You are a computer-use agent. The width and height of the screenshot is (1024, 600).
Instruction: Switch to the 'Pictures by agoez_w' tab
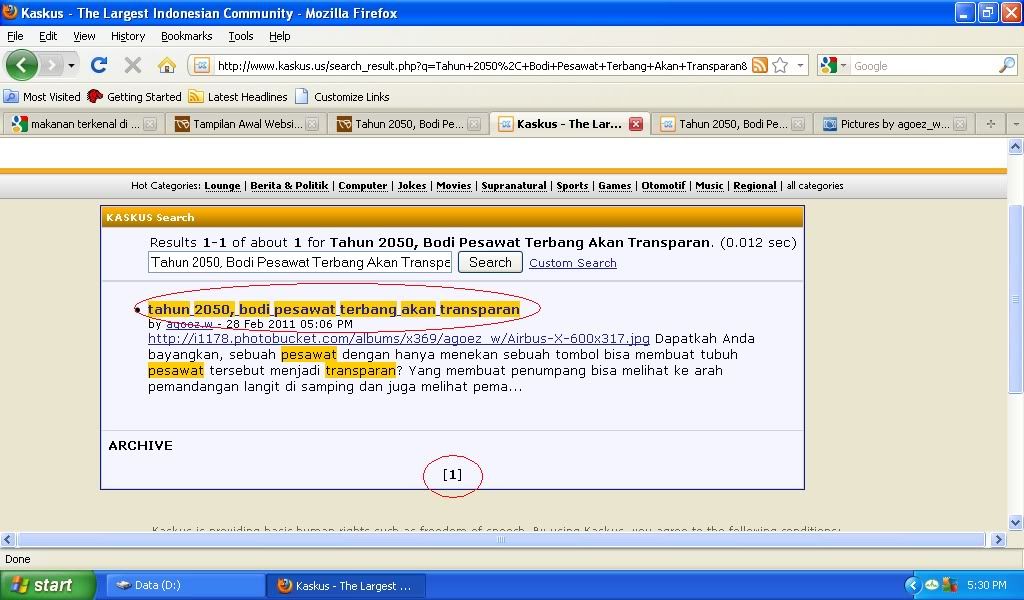coord(894,124)
